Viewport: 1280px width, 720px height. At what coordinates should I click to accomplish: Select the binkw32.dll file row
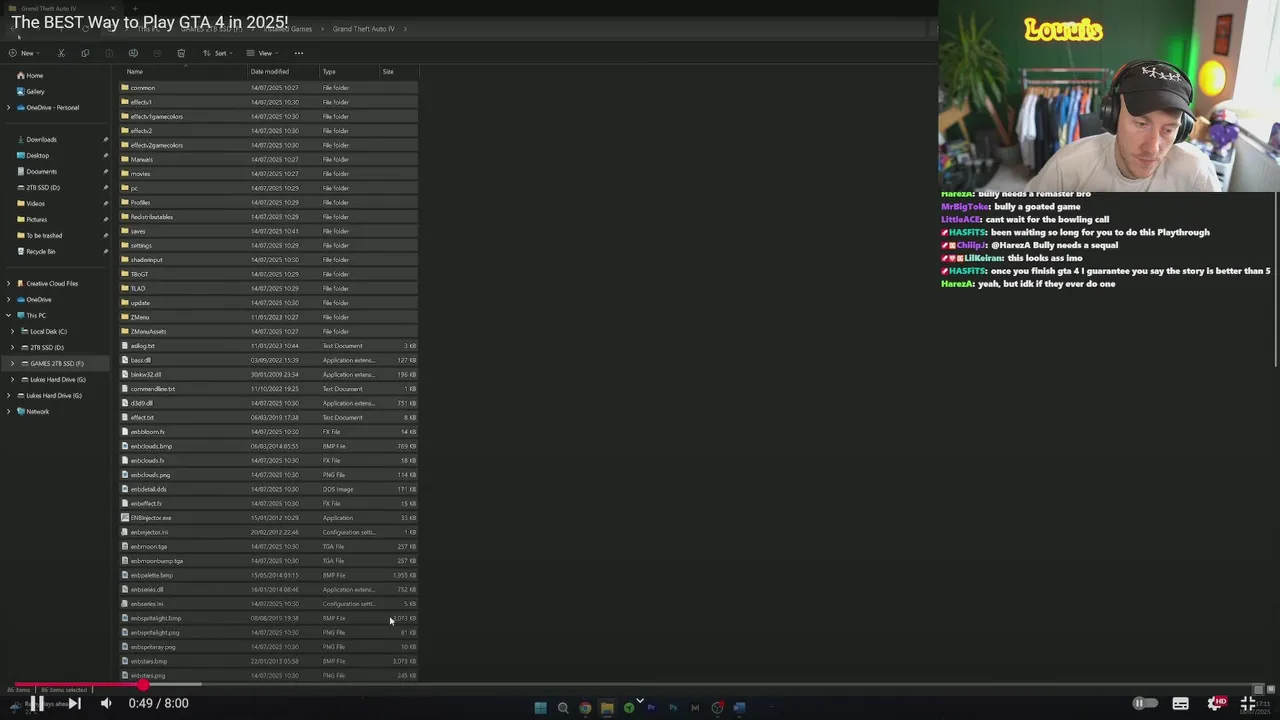point(268,374)
